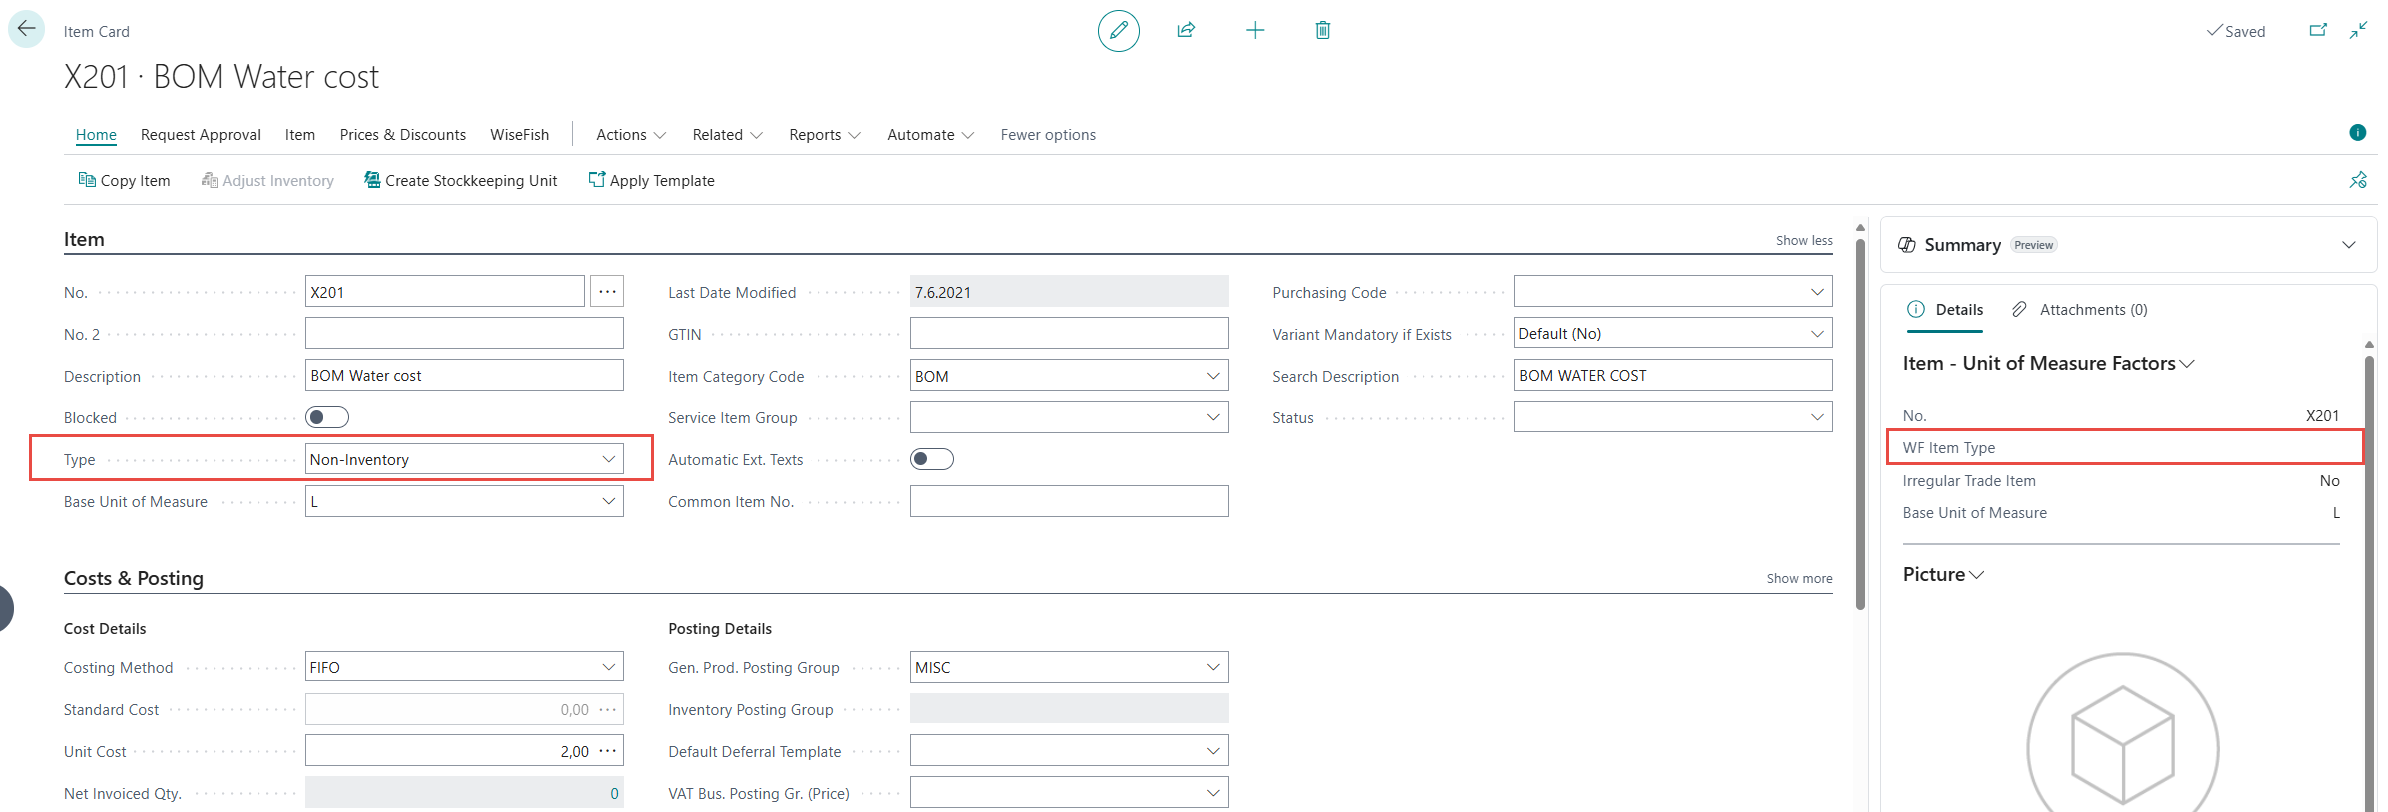The width and height of the screenshot is (2388, 812).
Task: Click the main page vertical scrollbar
Action: (1860, 420)
